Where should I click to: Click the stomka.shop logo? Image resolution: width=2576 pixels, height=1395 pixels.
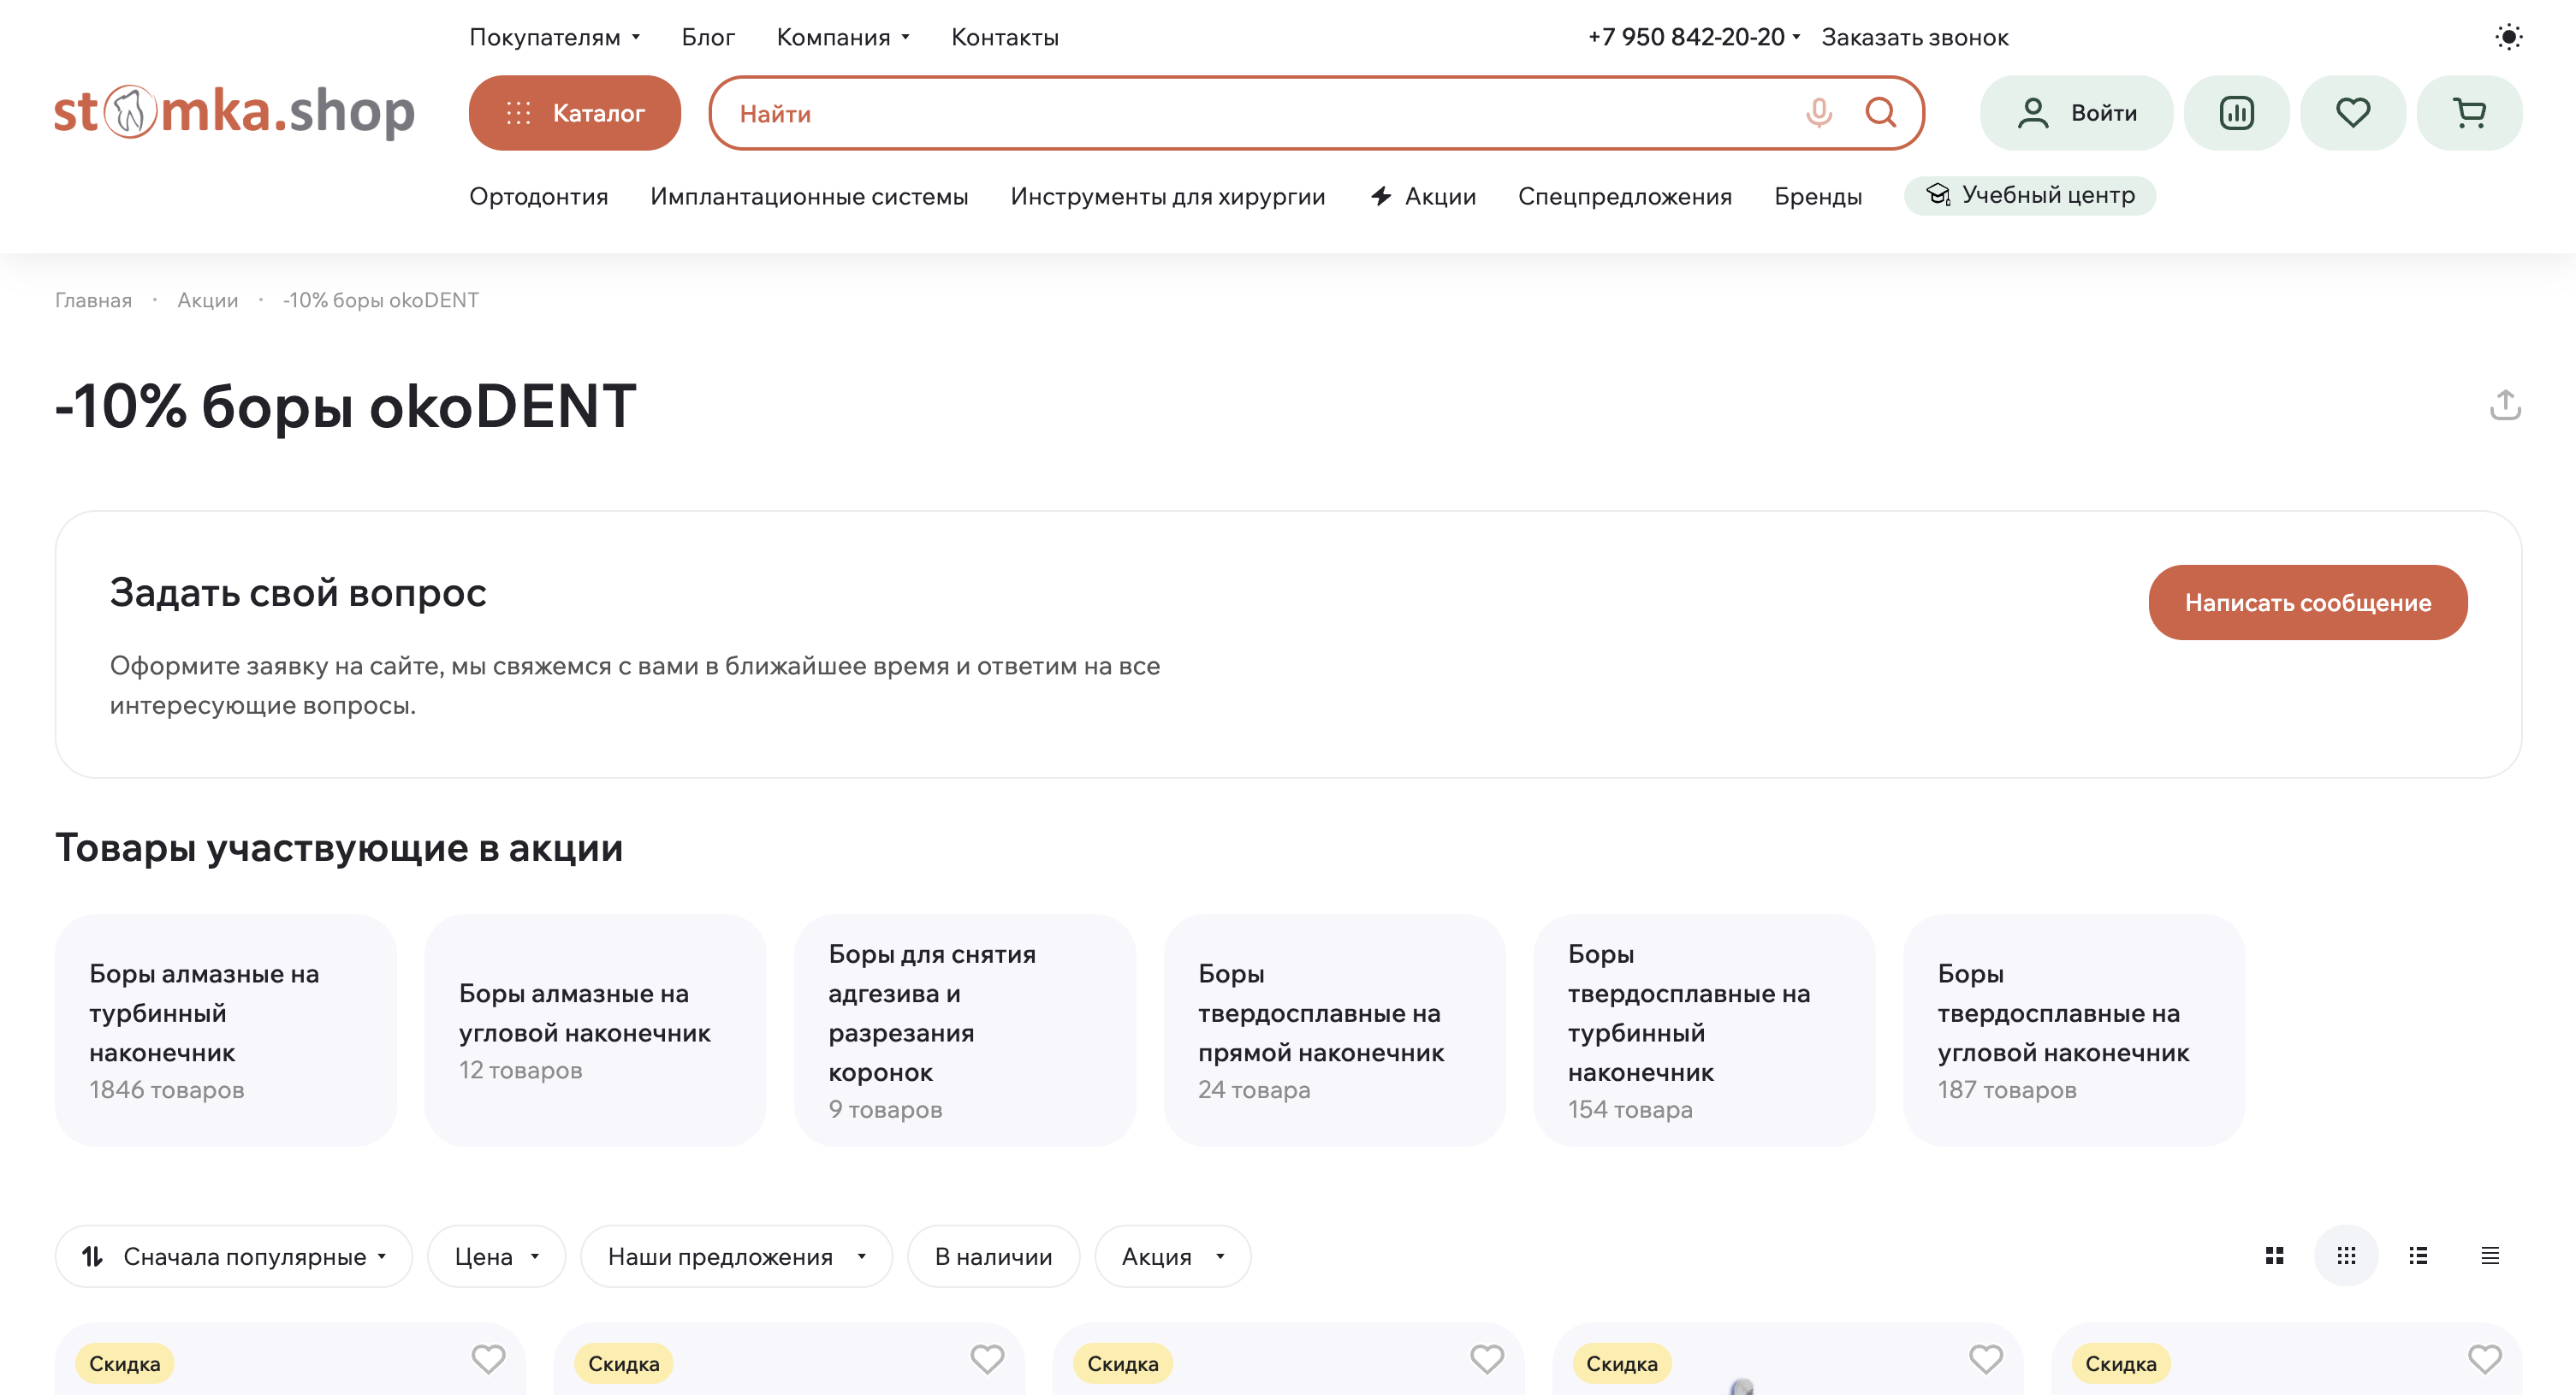pyautogui.click(x=234, y=111)
